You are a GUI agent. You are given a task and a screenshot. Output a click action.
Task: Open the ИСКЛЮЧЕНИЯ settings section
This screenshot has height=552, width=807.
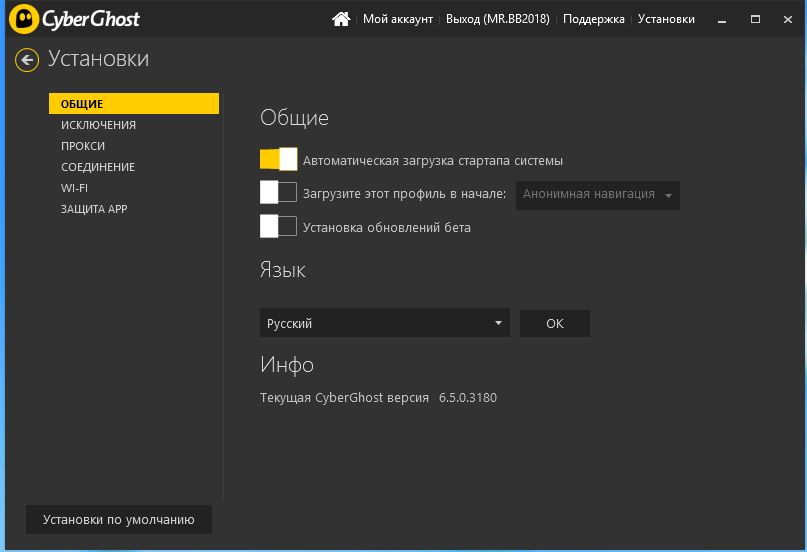tap(98, 125)
